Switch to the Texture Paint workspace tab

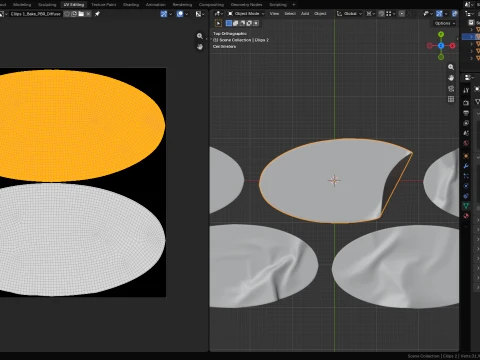pyautogui.click(x=104, y=5)
